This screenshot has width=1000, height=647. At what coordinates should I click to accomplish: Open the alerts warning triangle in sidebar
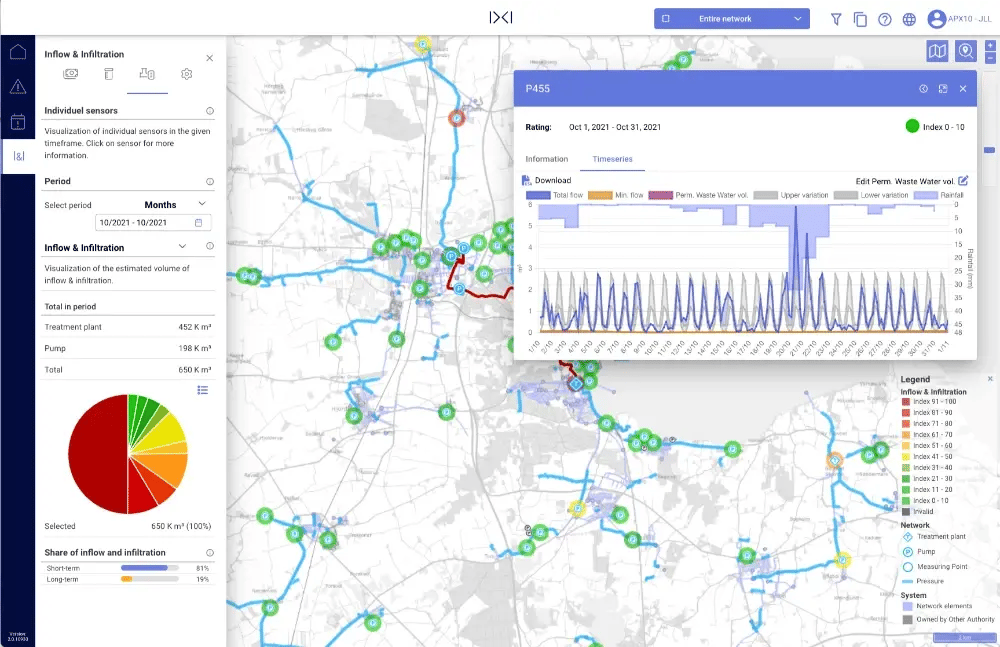coord(18,86)
